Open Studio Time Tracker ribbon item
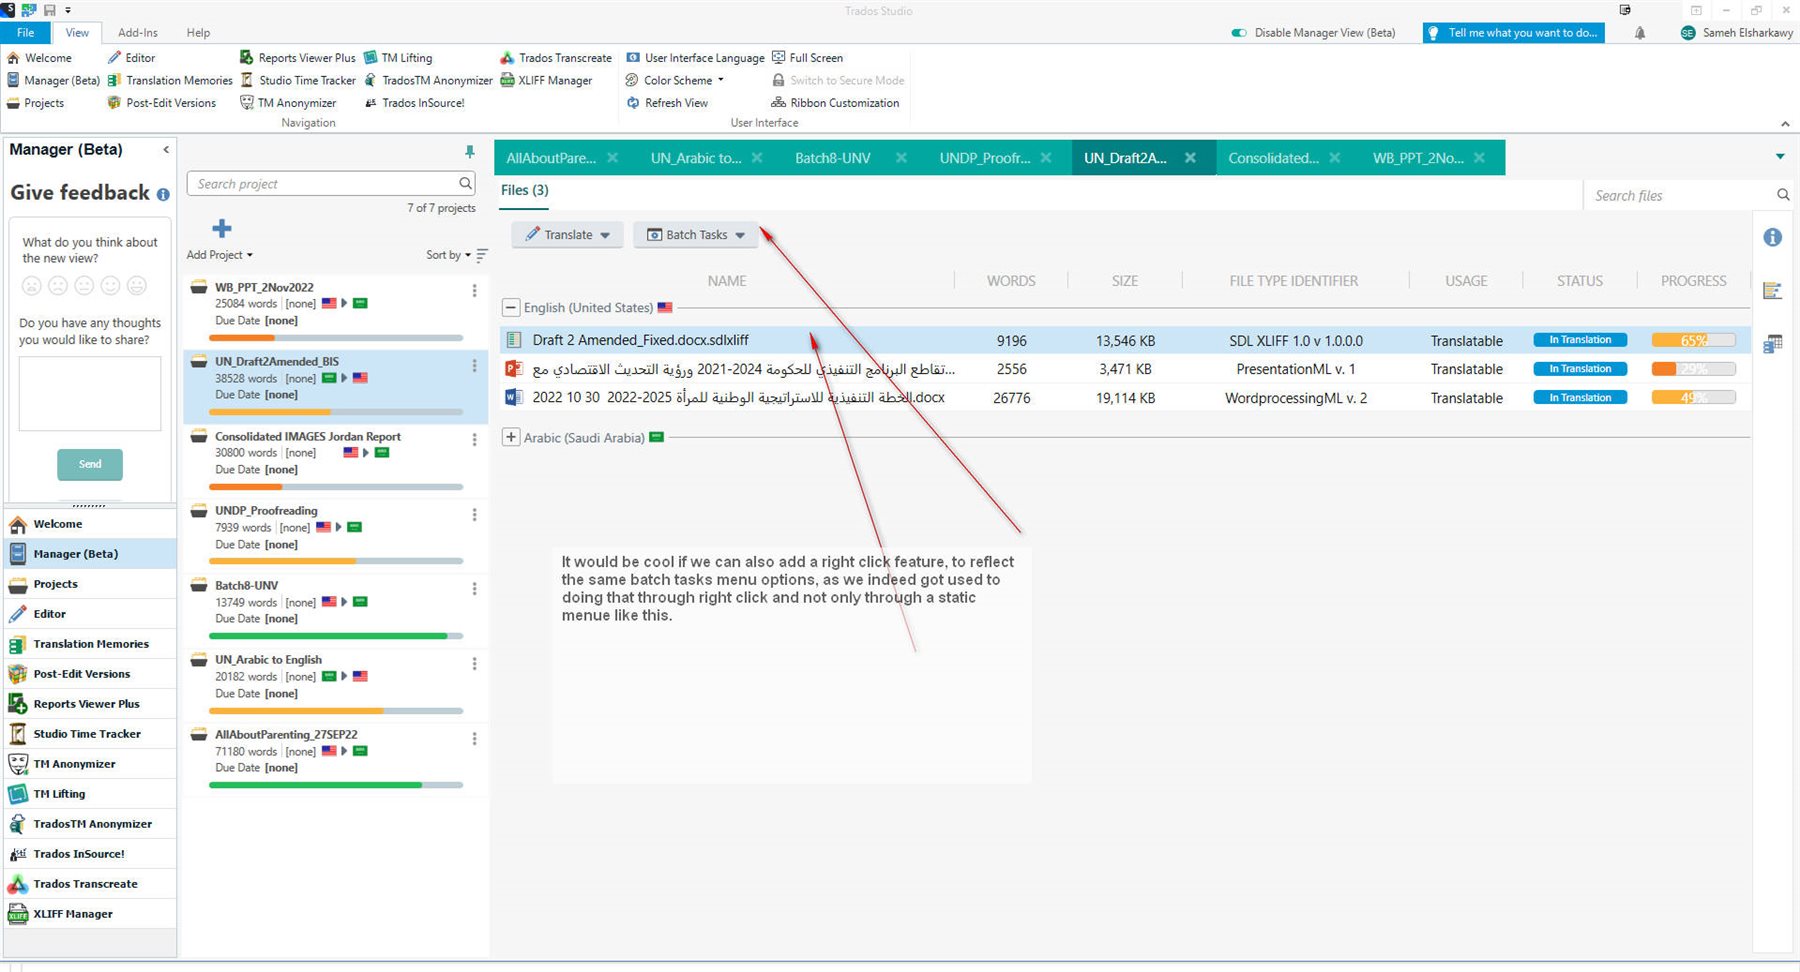1800x972 pixels. tap(297, 80)
